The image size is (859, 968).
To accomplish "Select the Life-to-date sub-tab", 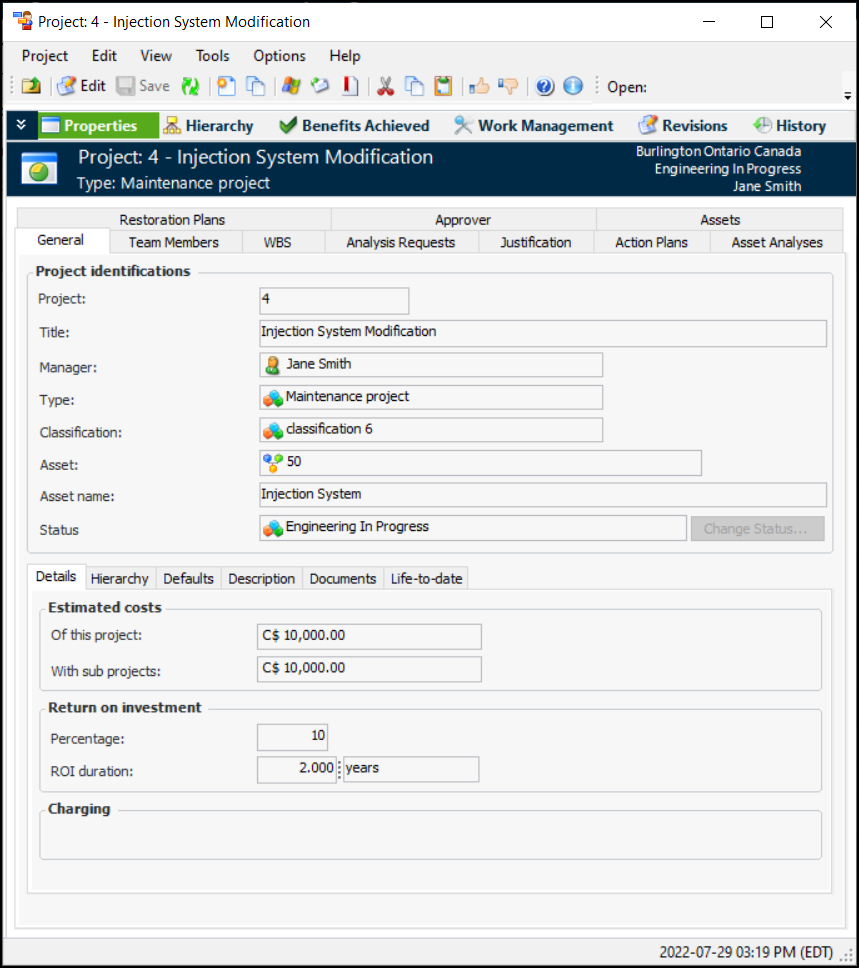I will [x=426, y=578].
